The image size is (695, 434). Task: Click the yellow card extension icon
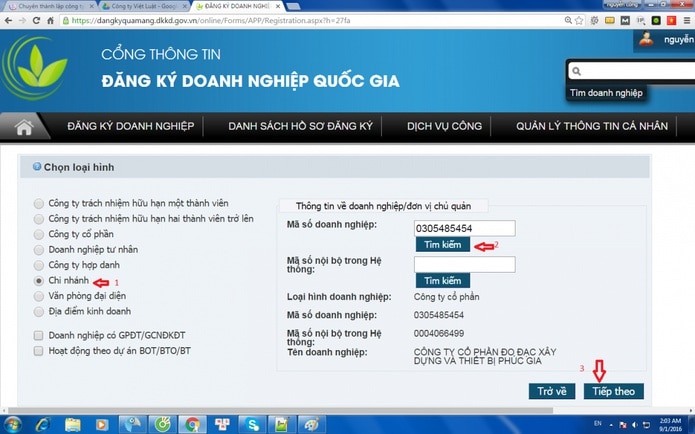pyautogui.click(x=610, y=20)
